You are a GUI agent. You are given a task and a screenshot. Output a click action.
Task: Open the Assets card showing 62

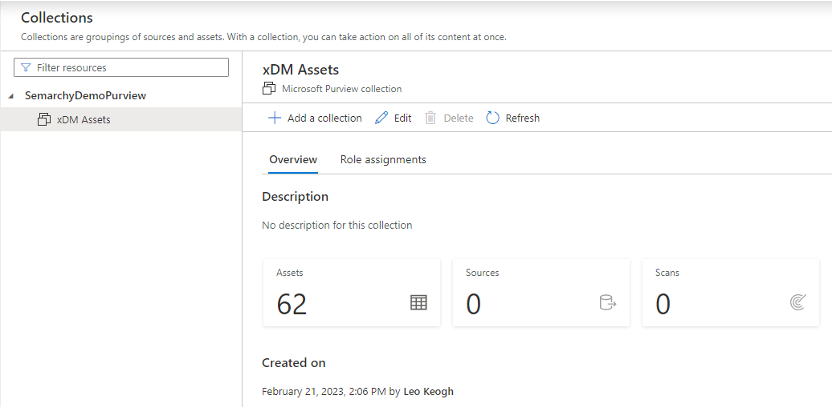coord(351,292)
